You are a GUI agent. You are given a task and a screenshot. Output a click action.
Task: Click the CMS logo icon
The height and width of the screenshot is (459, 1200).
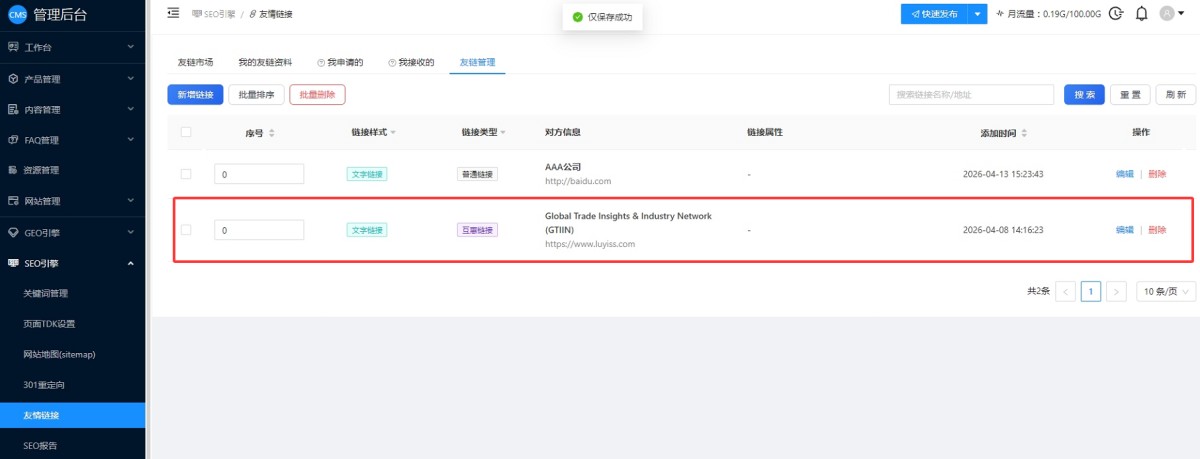16,14
